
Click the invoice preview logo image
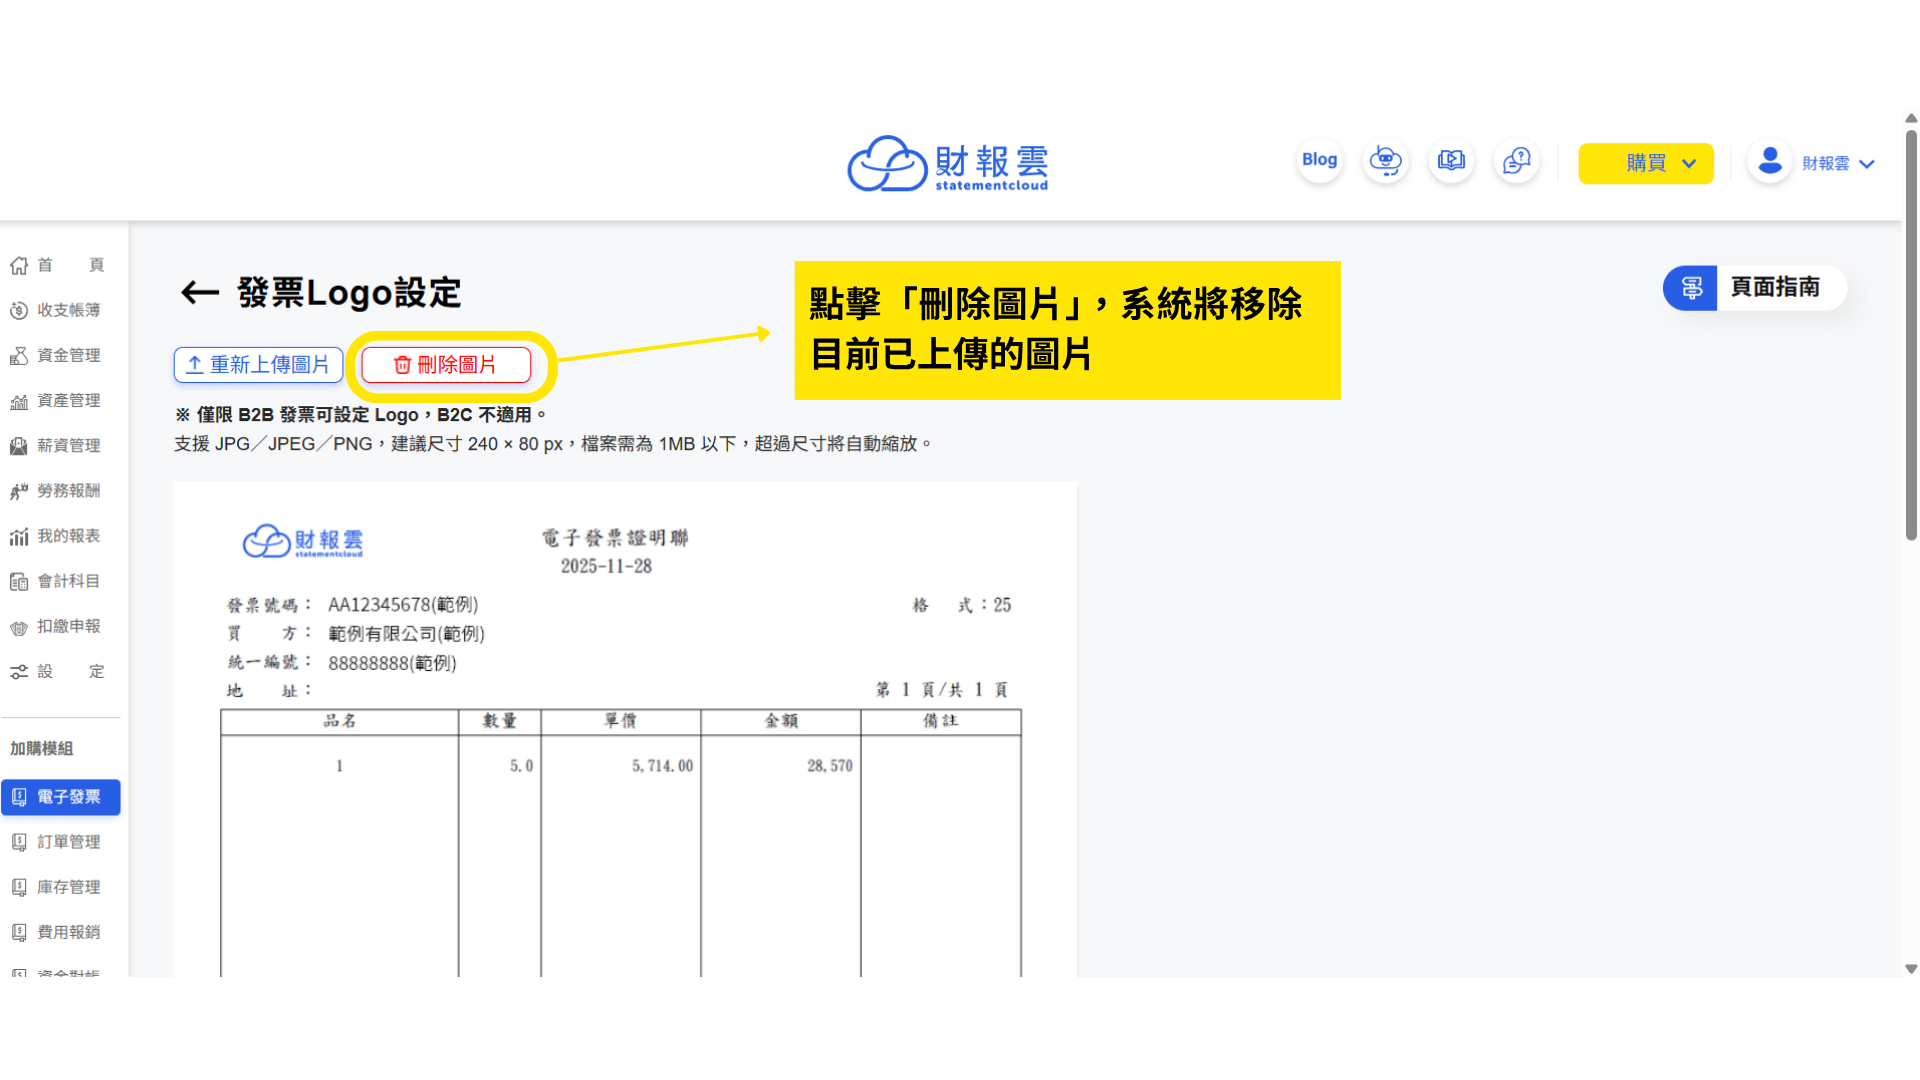pyautogui.click(x=303, y=541)
